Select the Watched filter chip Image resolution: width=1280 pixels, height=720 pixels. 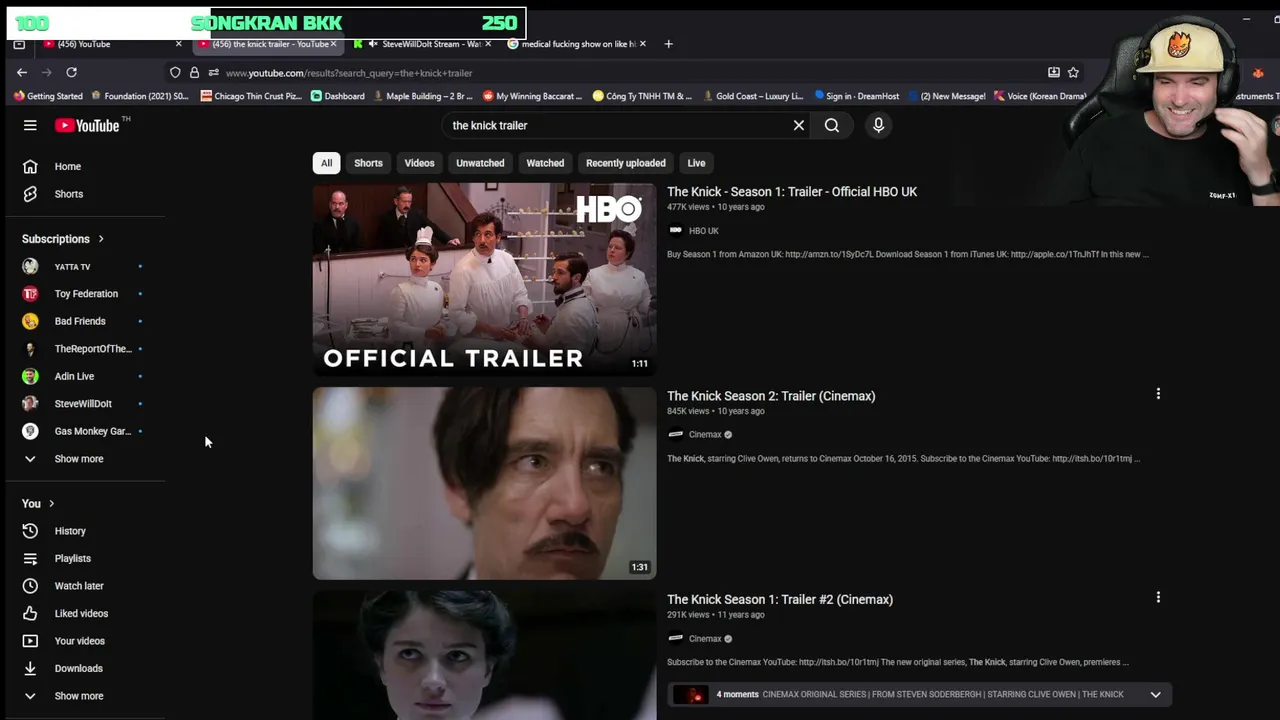coord(545,163)
